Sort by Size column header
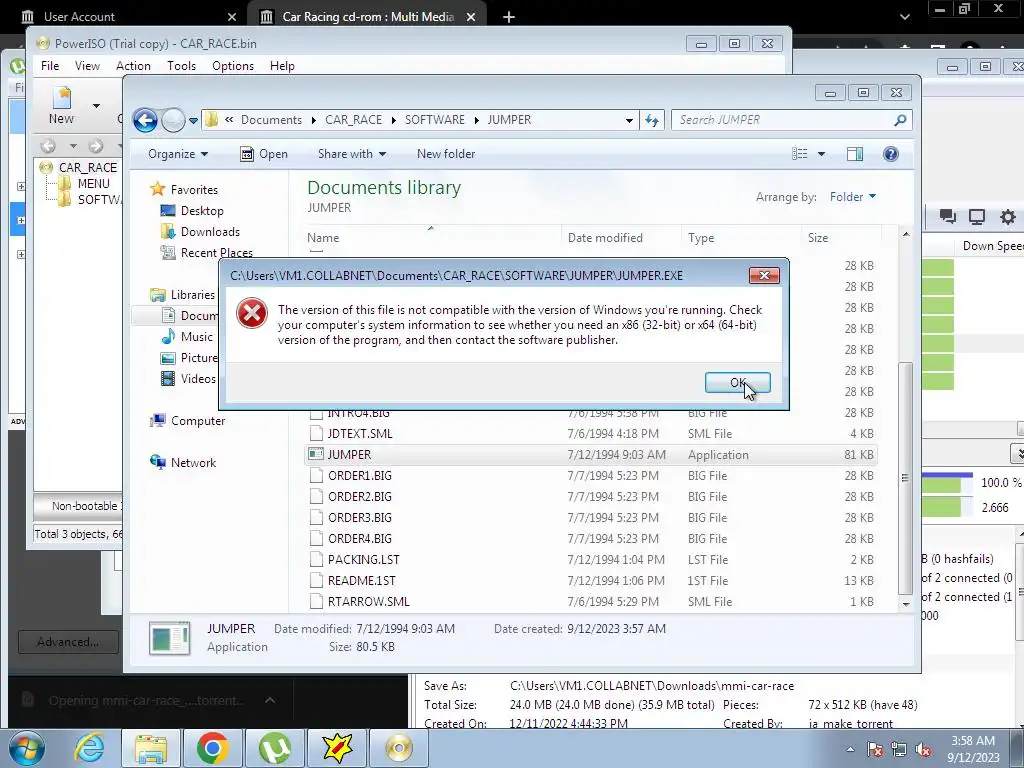The height and width of the screenshot is (768, 1024). tap(818, 238)
